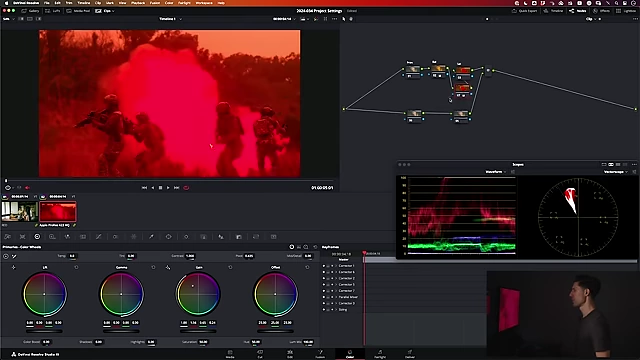Open the Waveform scope type dropdown
Viewport: 640px width, 360px height.
tap(496, 172)
